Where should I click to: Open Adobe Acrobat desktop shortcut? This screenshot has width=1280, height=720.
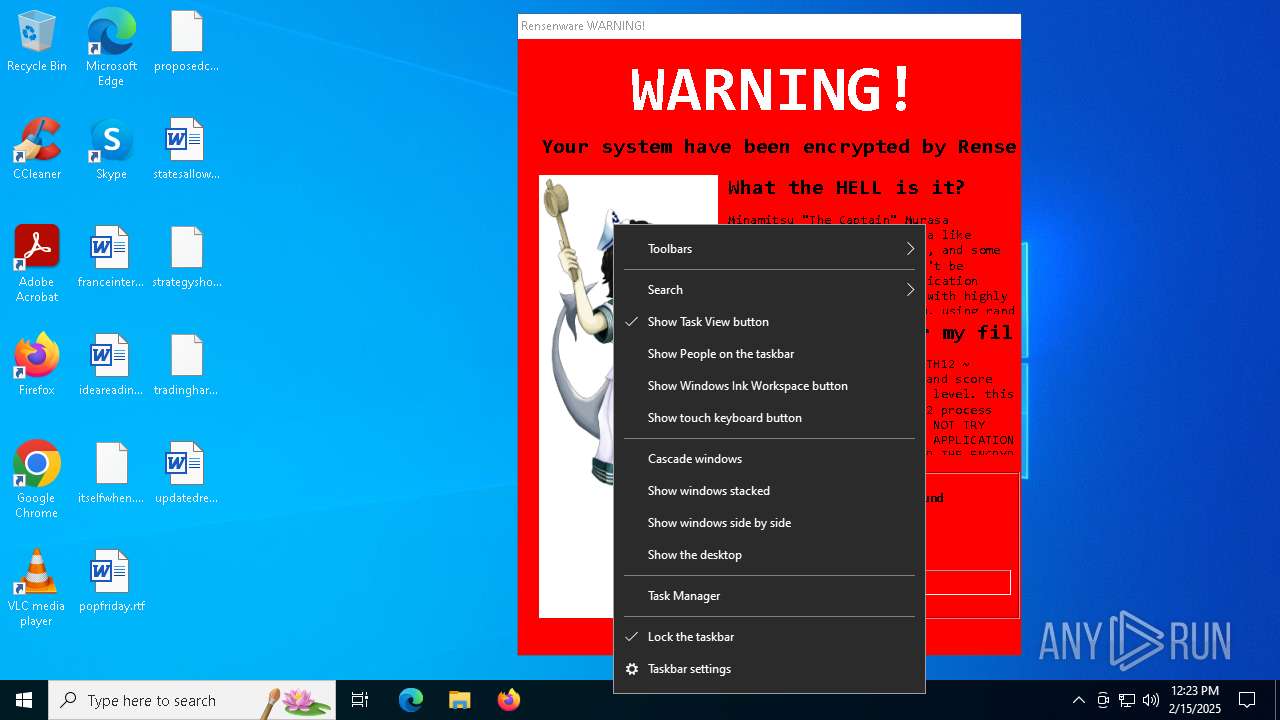pyautogui.click(x=37, y=264)
